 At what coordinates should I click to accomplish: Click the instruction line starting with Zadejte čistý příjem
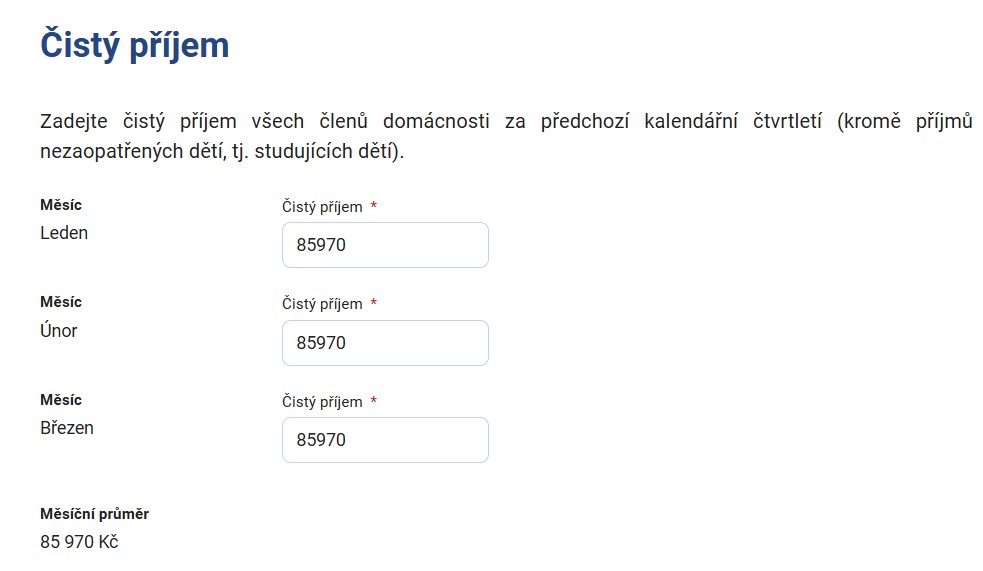tap(506, 121)
